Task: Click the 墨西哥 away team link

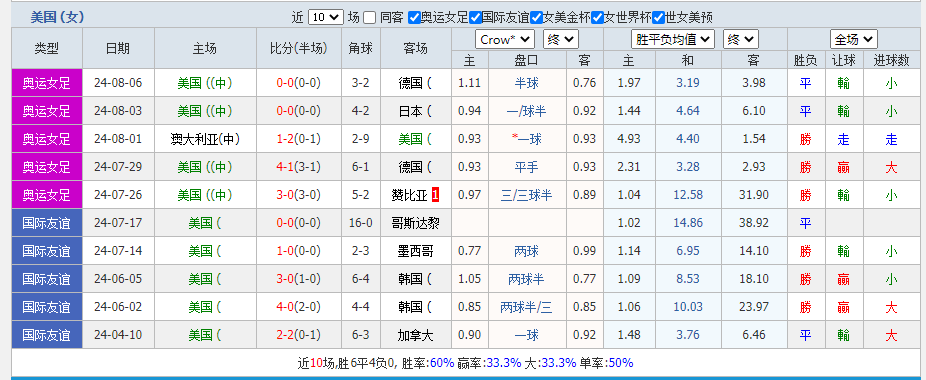Action: coord(416,251)
